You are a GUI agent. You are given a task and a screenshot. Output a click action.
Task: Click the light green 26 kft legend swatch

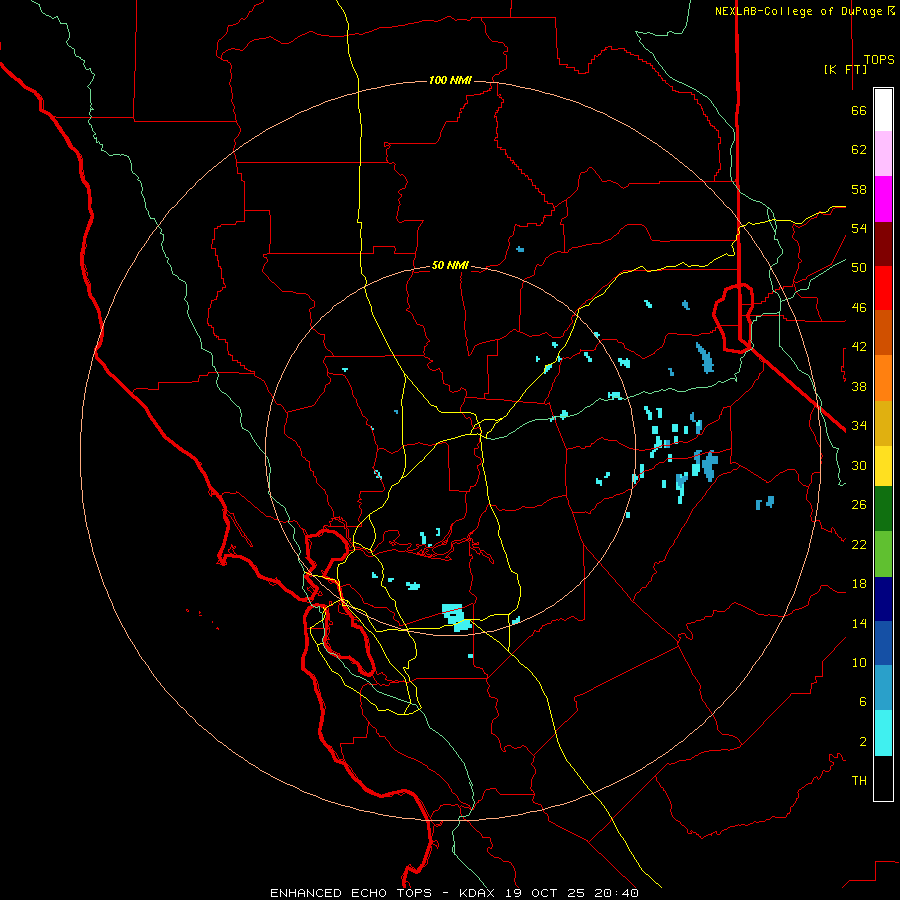click(x=883, y=554)
